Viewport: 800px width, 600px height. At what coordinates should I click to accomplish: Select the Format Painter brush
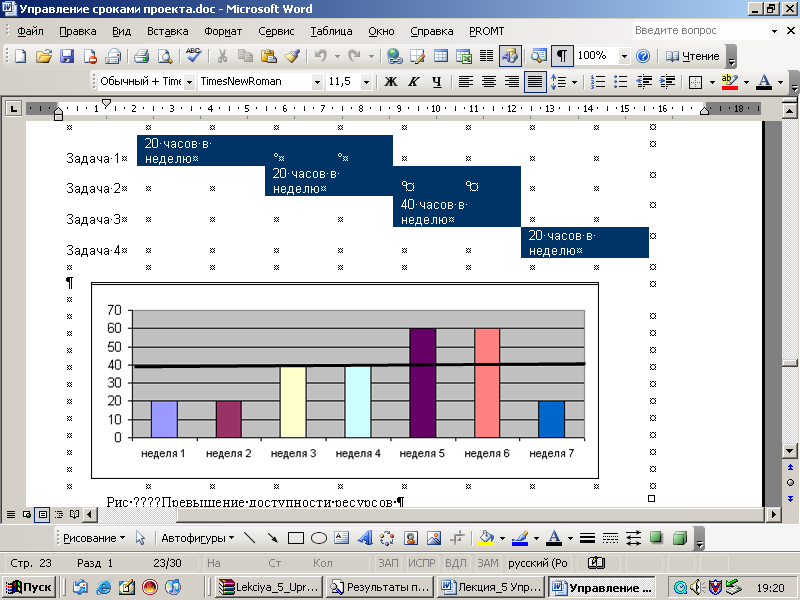point(292,56)
